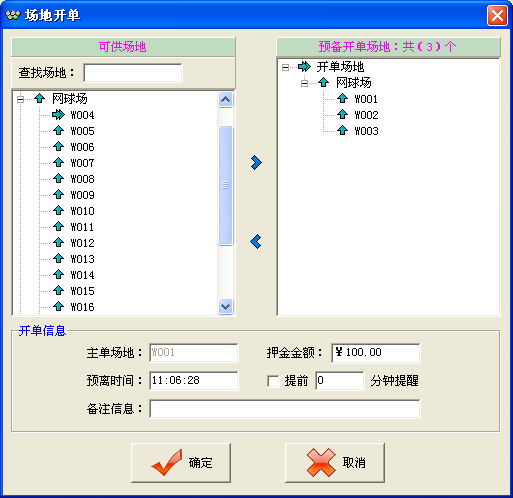Click the double-arrow icon of 开单场地 root
The width and height of the screenshot is (513, 498).
click(x=304, y=67)
